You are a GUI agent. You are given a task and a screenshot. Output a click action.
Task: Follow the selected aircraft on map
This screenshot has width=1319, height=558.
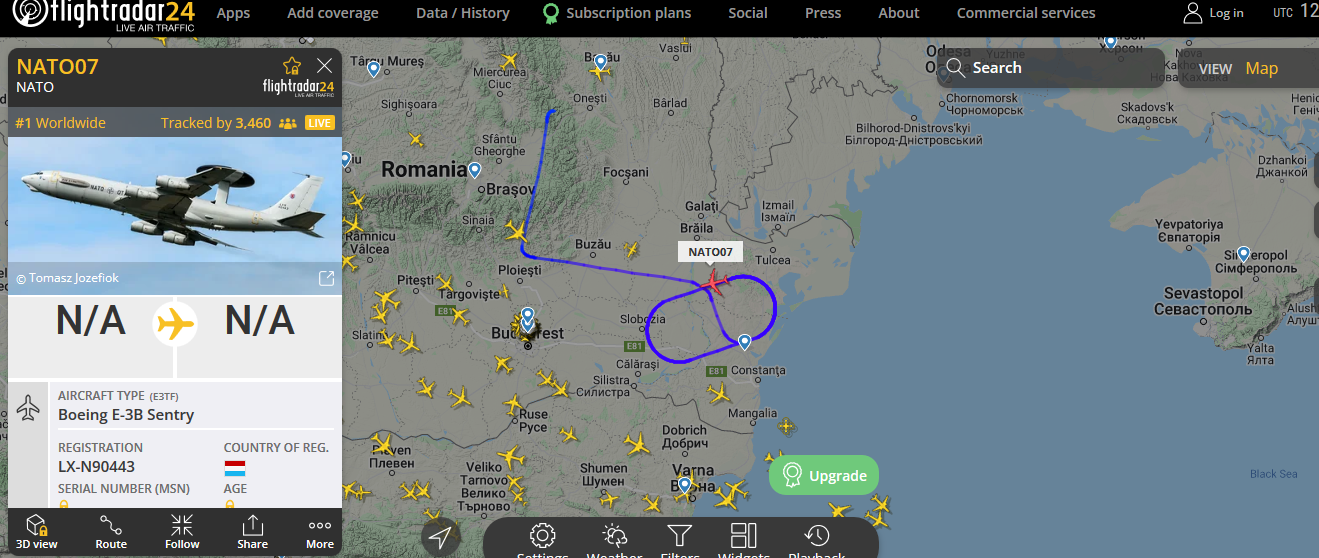(x=182, y=531)
